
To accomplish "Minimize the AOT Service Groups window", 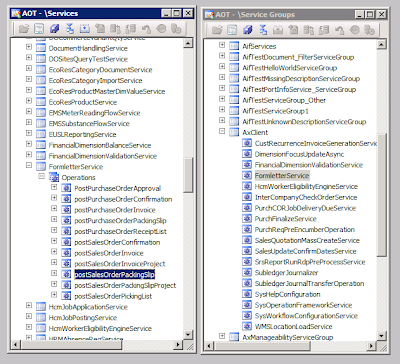I will 359,15.
